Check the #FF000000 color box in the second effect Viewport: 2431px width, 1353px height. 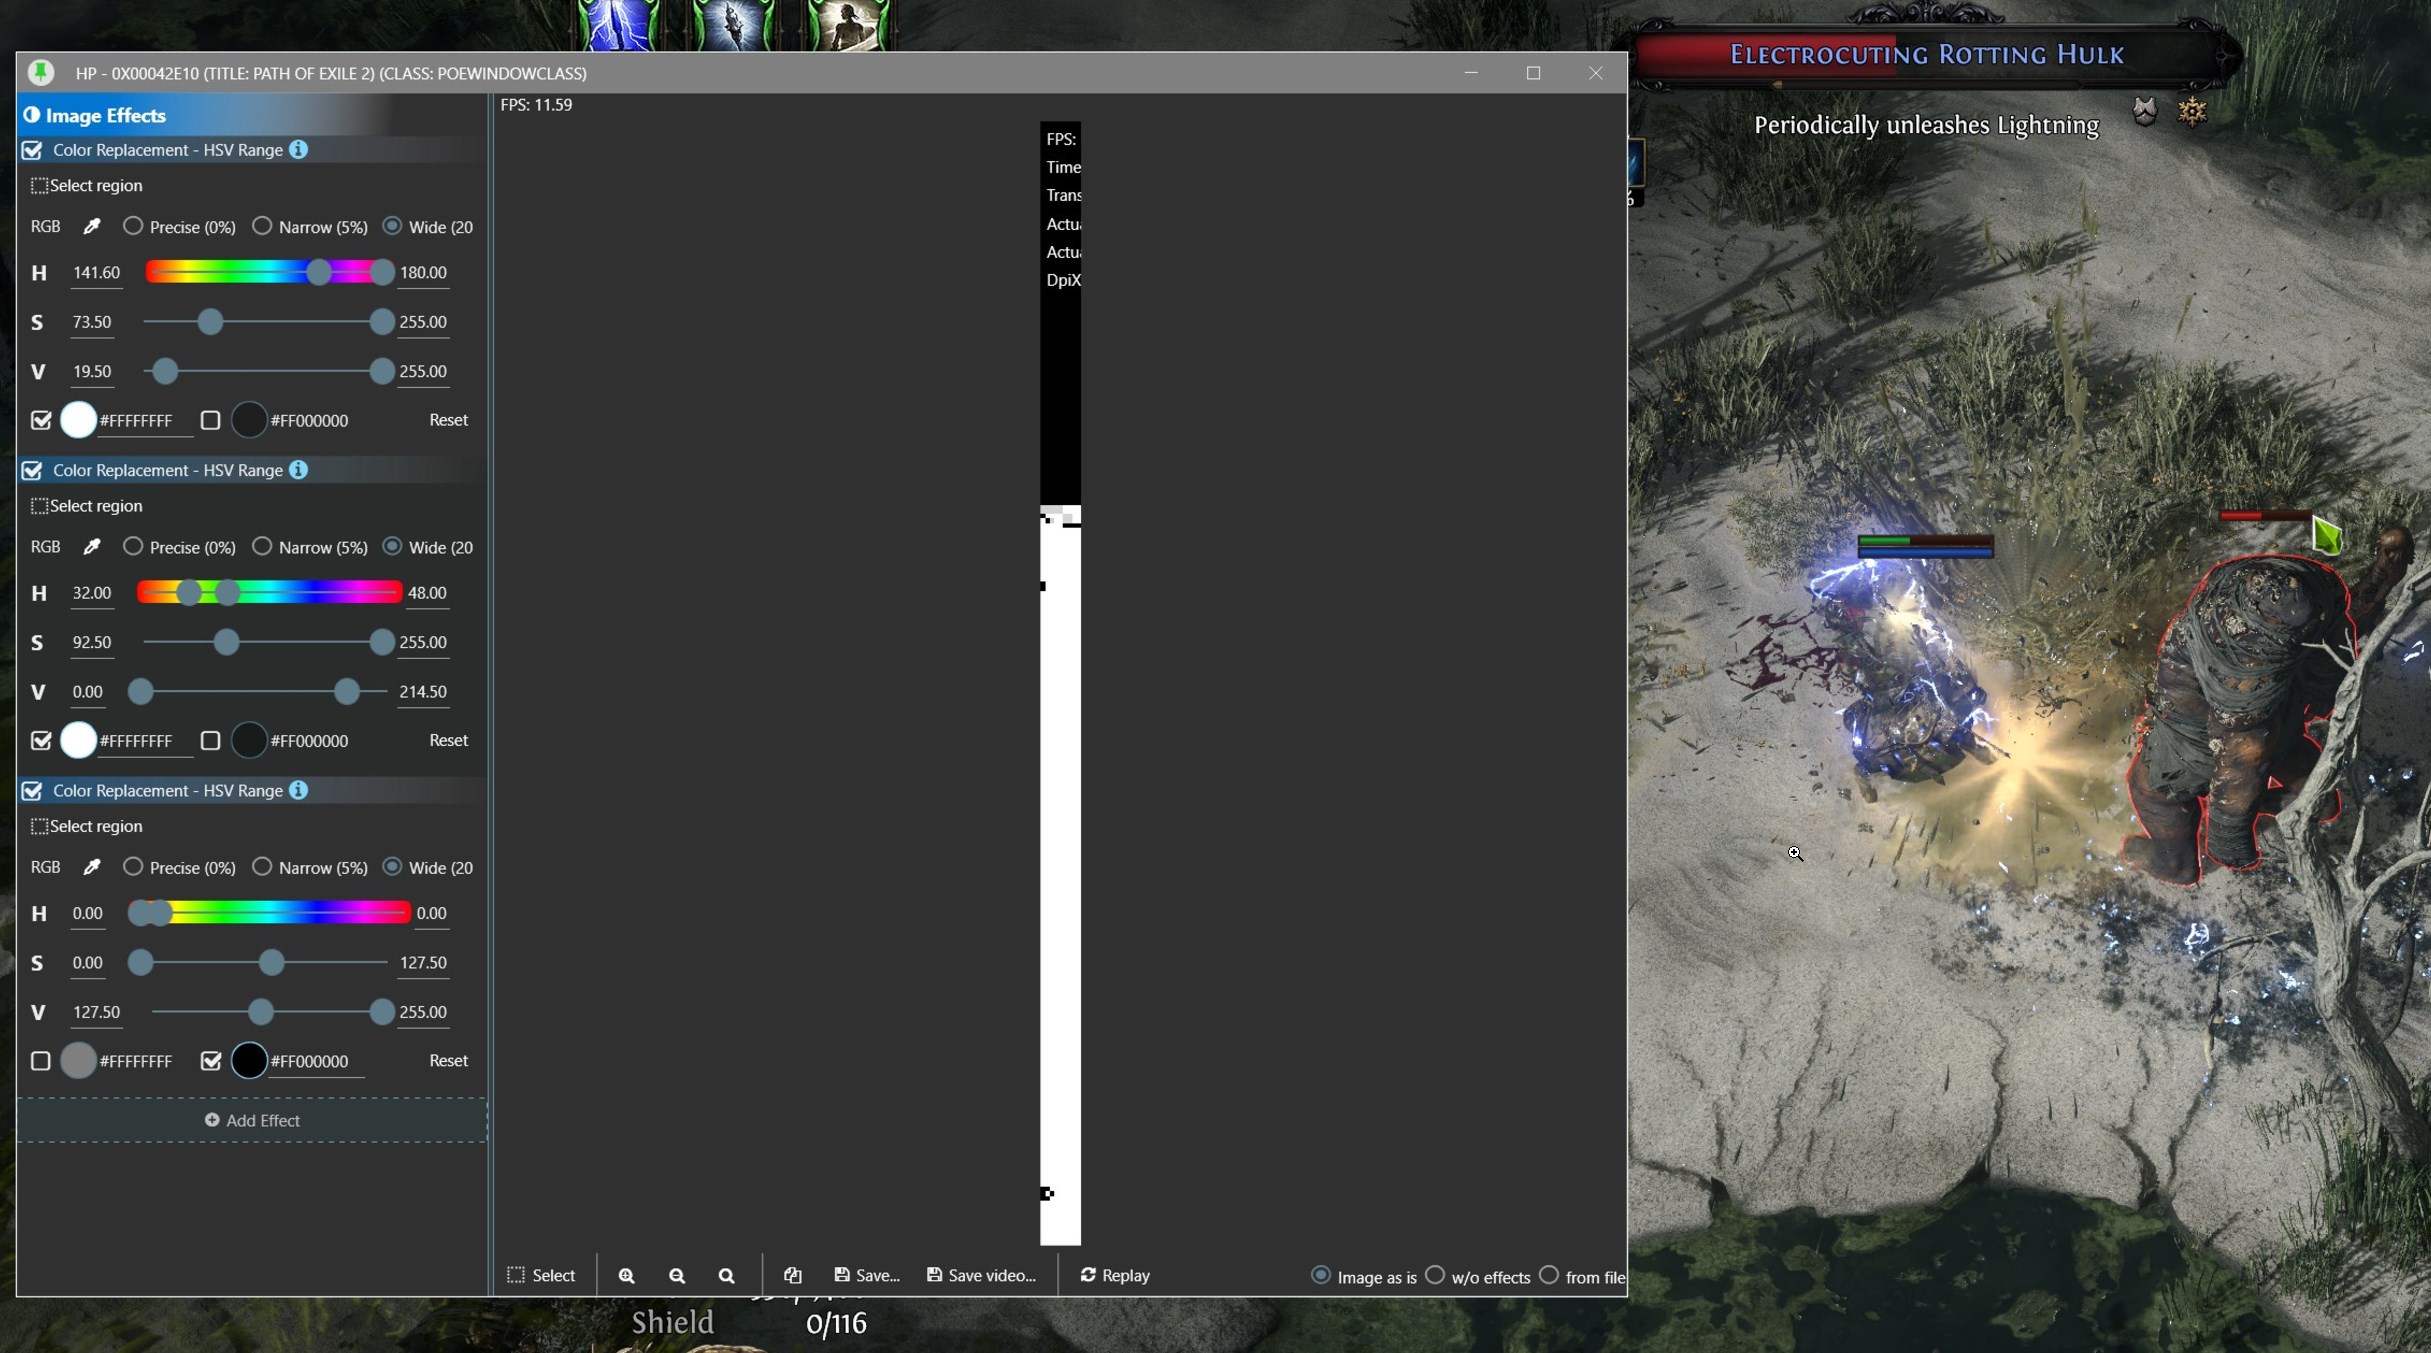point(210,741)
